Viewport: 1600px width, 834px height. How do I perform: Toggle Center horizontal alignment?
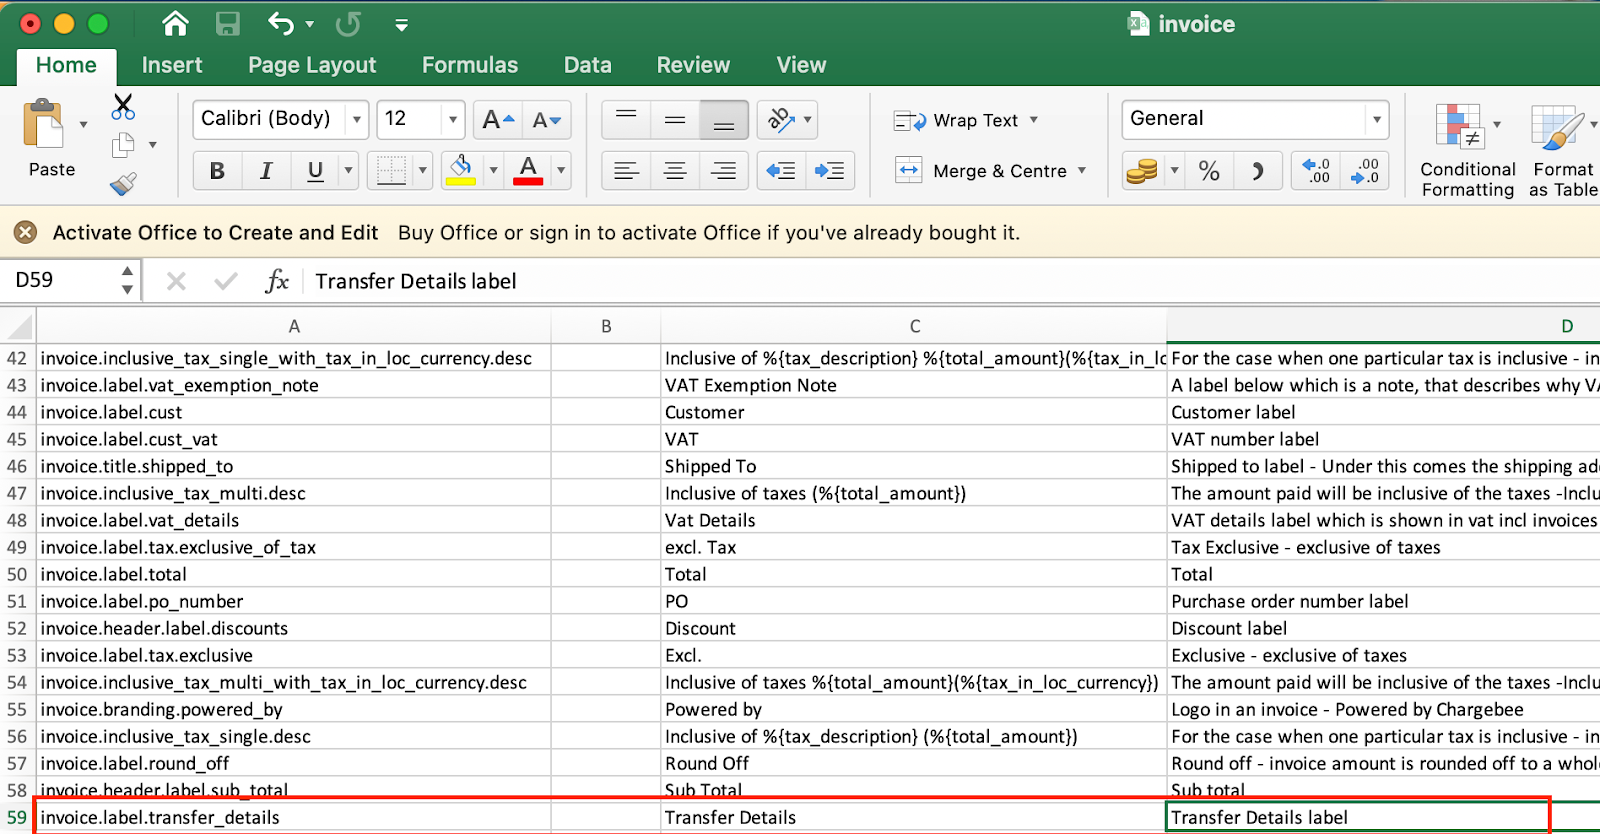675,171
